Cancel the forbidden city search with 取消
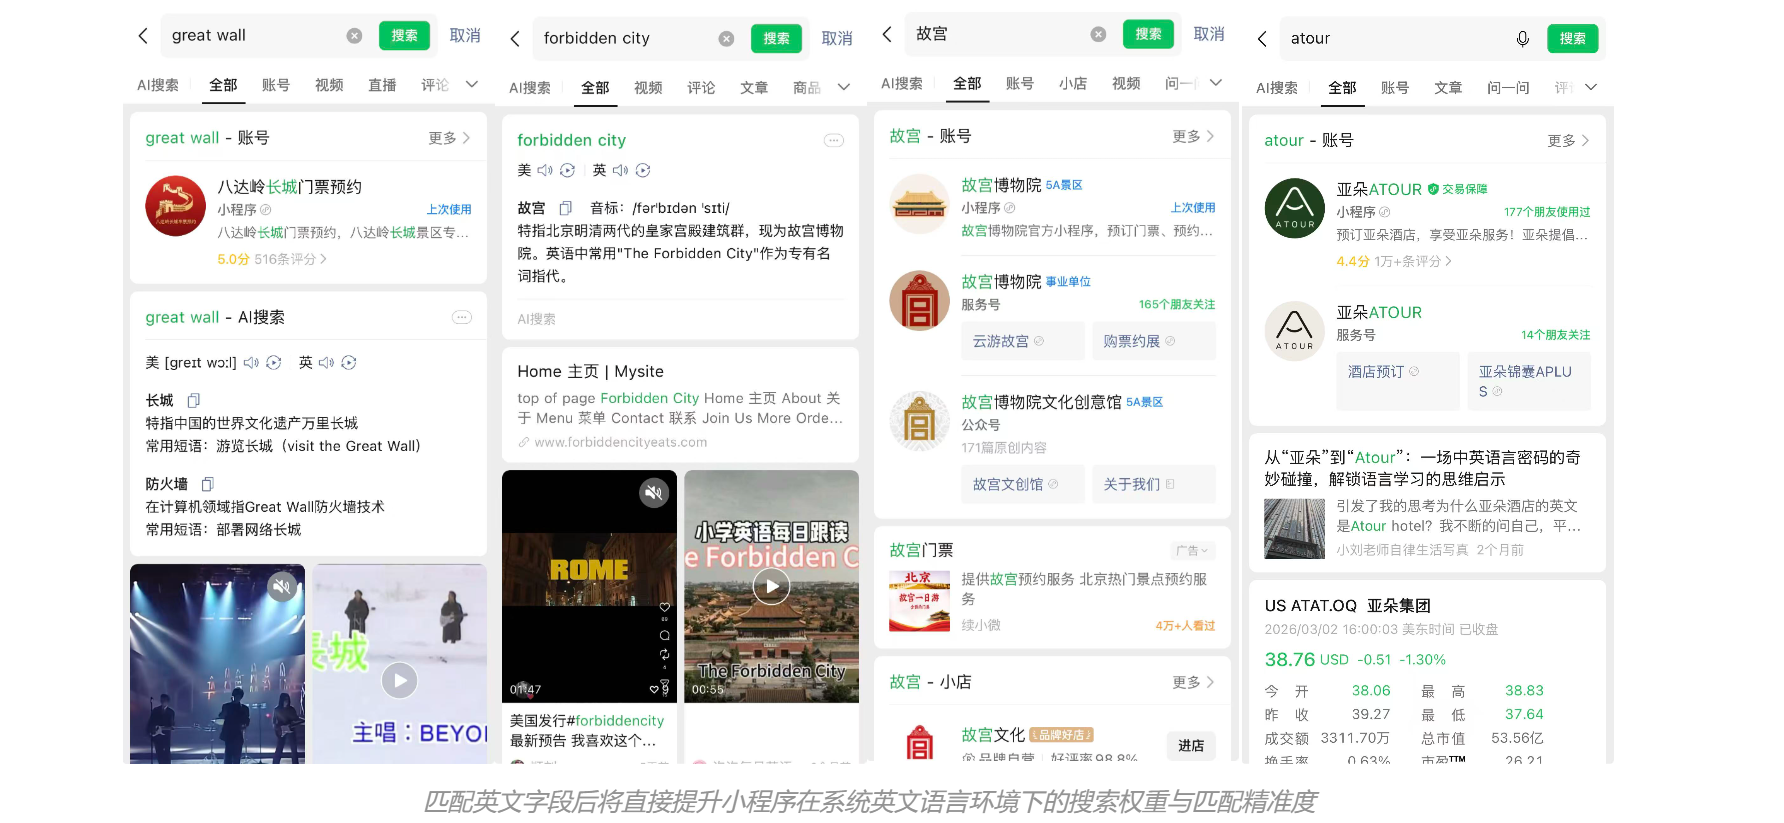The height and width of the screenshot is (823, 1784). [837, 39]
